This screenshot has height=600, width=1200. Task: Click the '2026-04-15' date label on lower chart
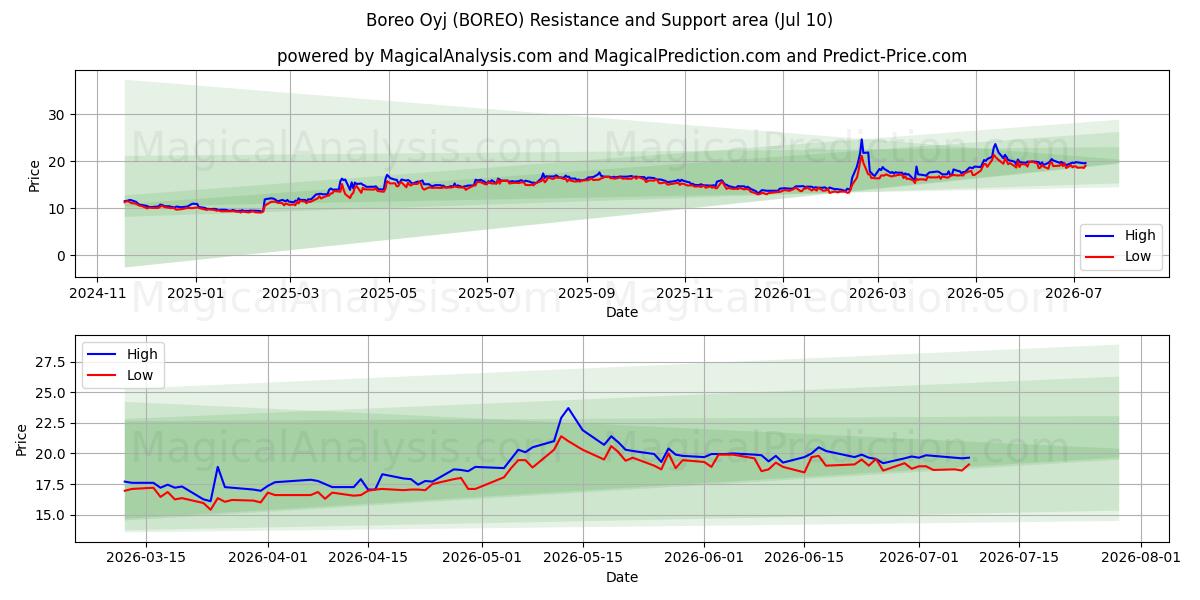368,559
